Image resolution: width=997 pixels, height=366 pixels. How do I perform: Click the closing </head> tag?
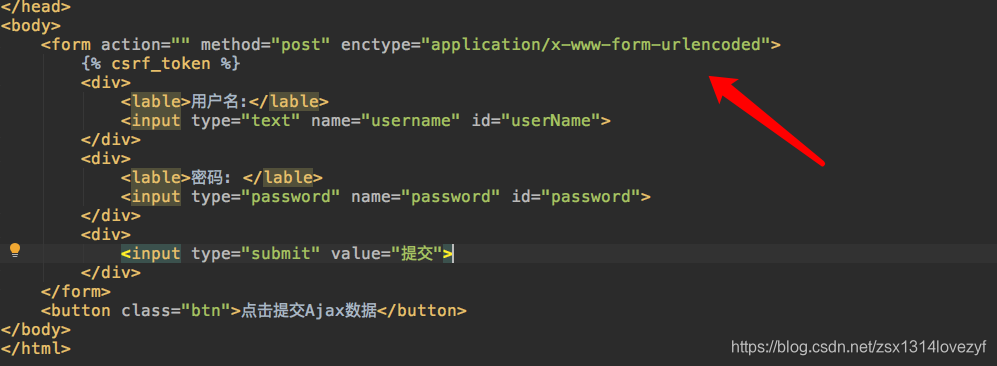pyautogui.click(x=36, y=6)
